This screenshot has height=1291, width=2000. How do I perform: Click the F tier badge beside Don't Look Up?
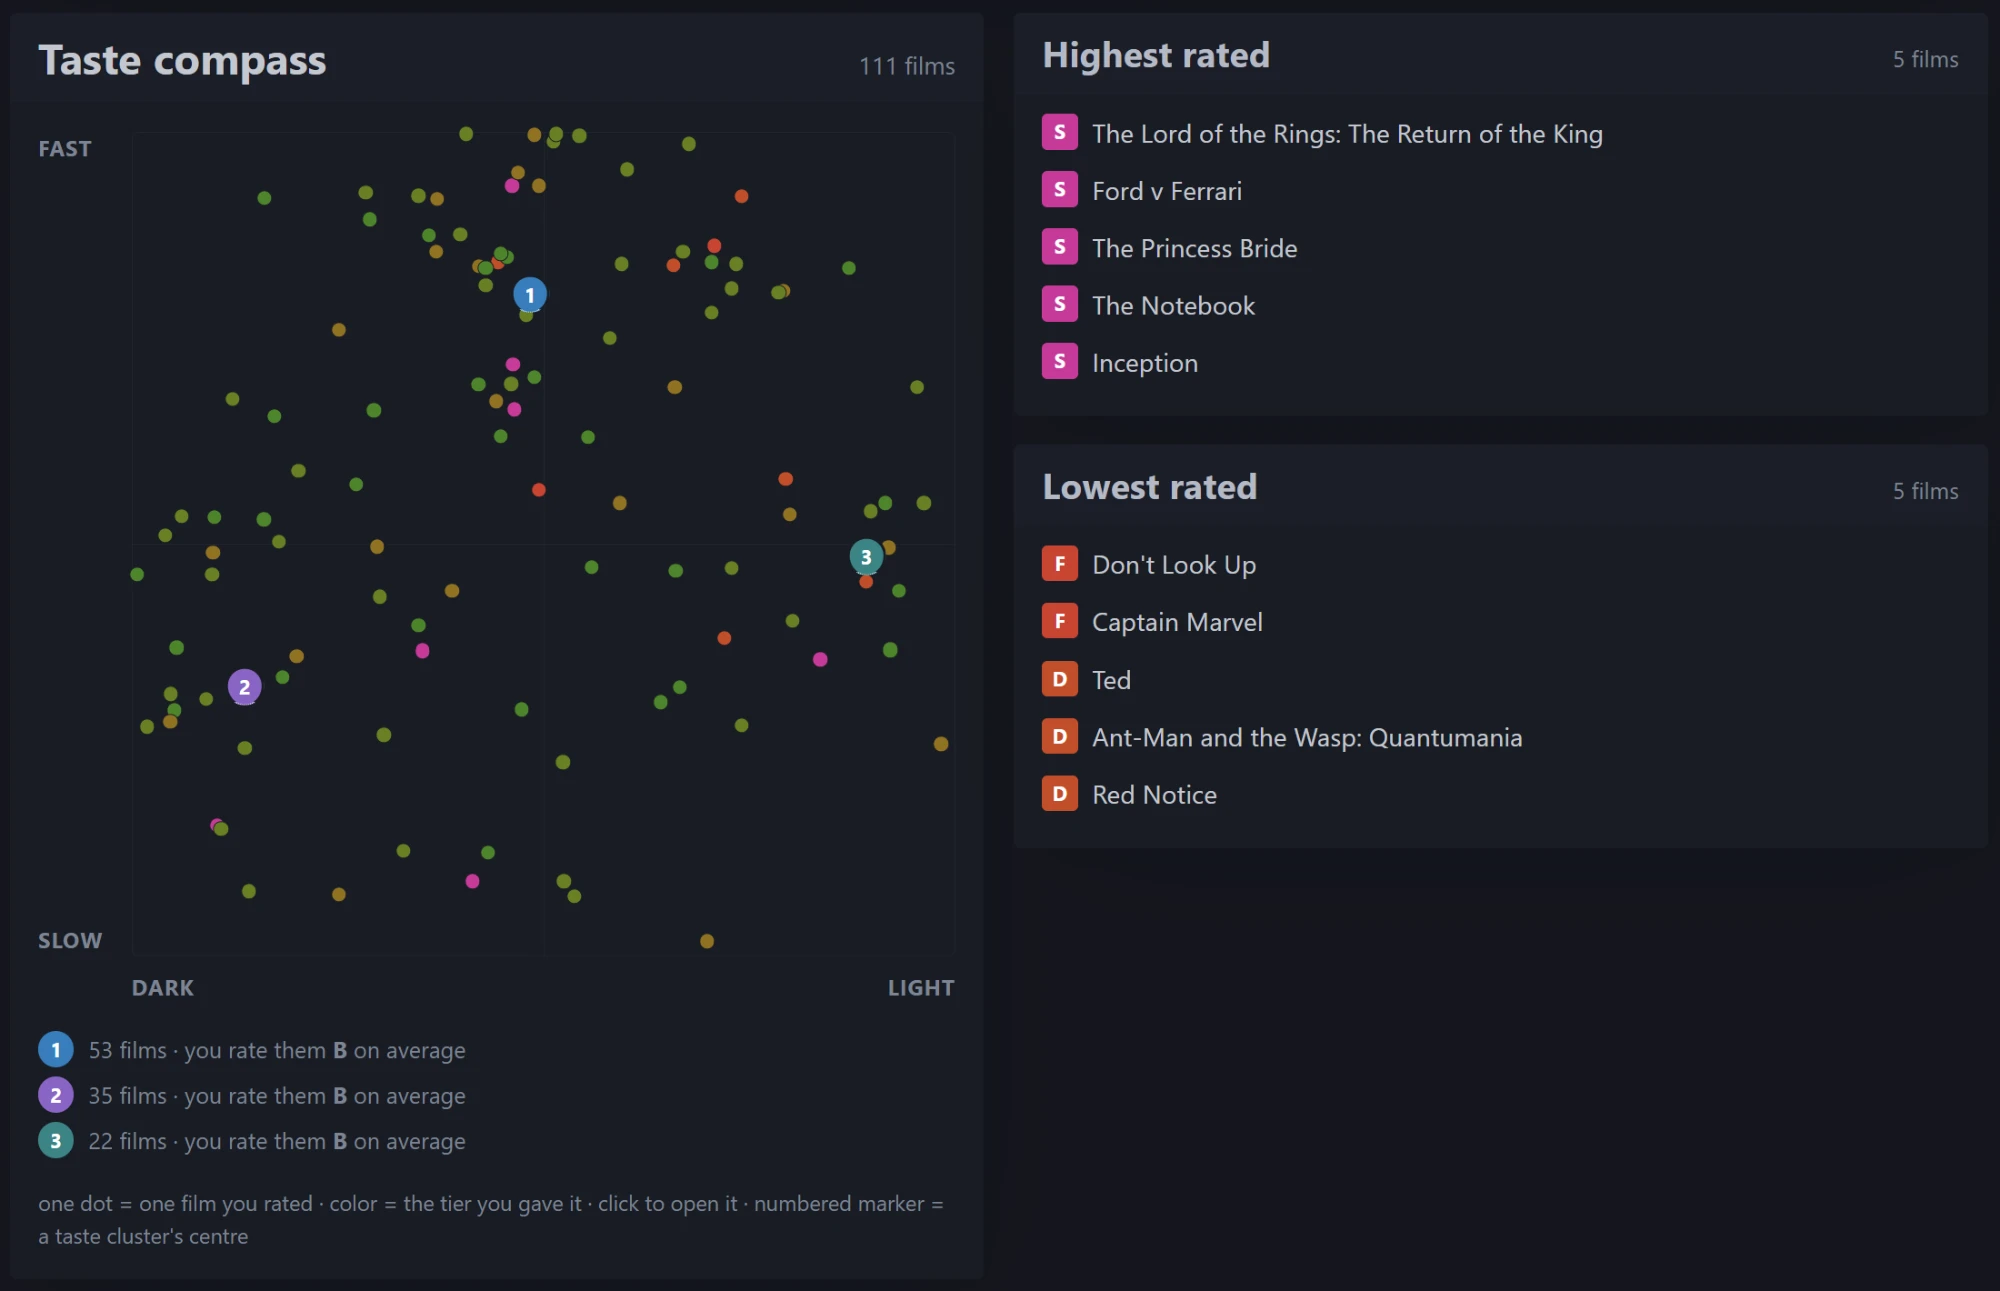(x=1060, y=564)
